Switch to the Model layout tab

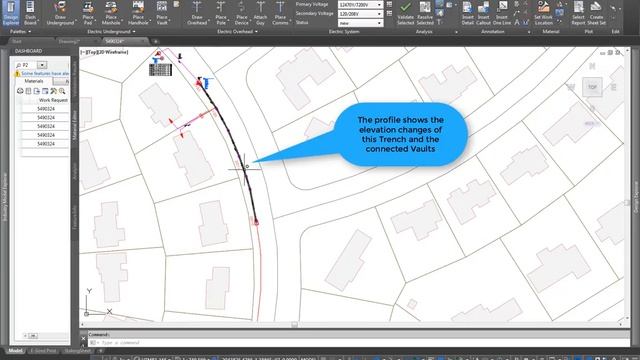pos(16,351)
